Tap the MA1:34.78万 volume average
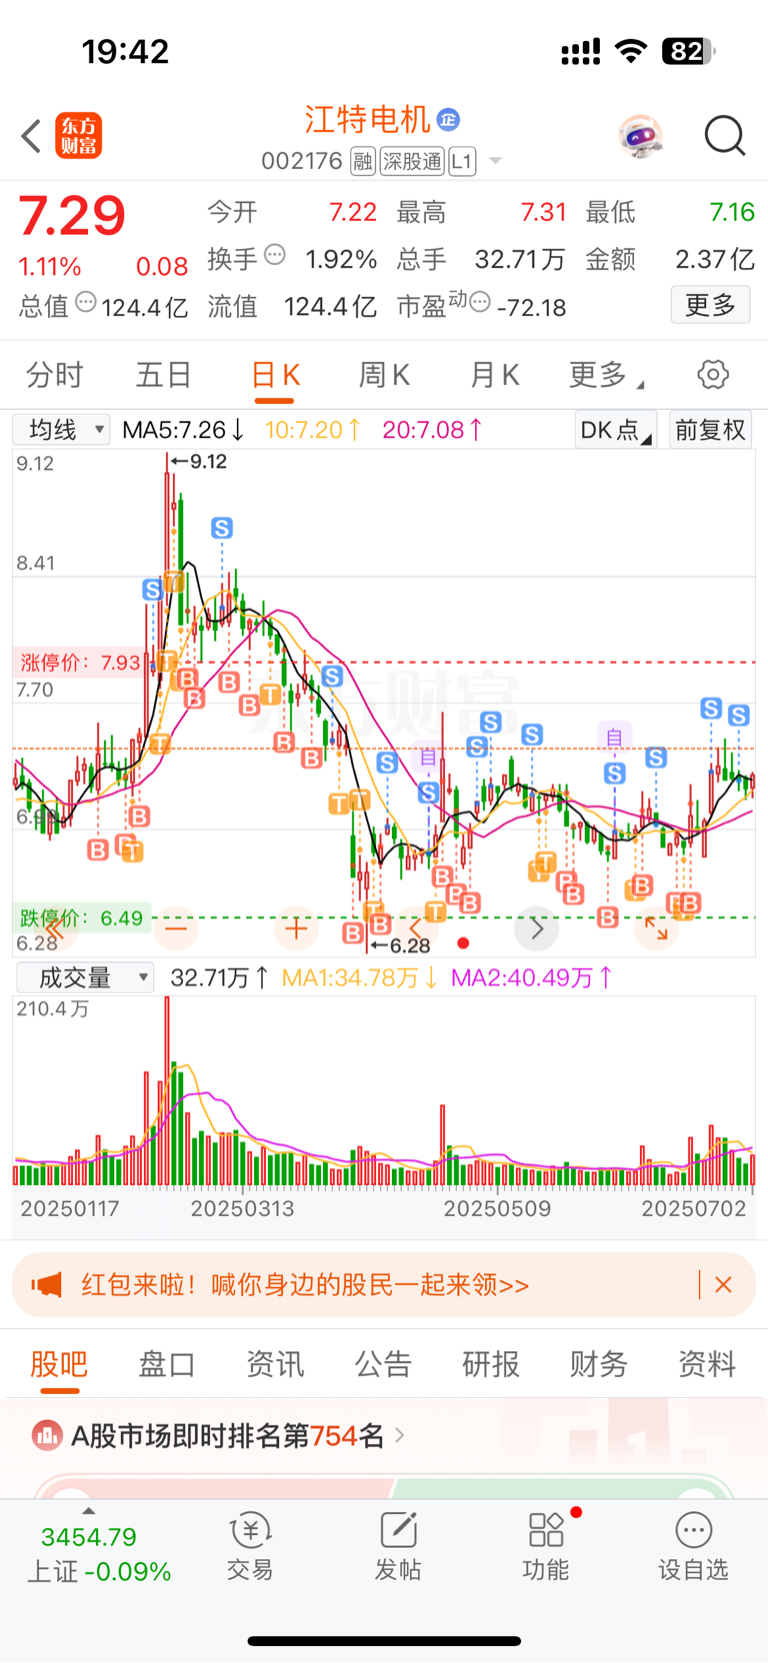This screenshot has height=1663, width=768. tap(360, 978)
